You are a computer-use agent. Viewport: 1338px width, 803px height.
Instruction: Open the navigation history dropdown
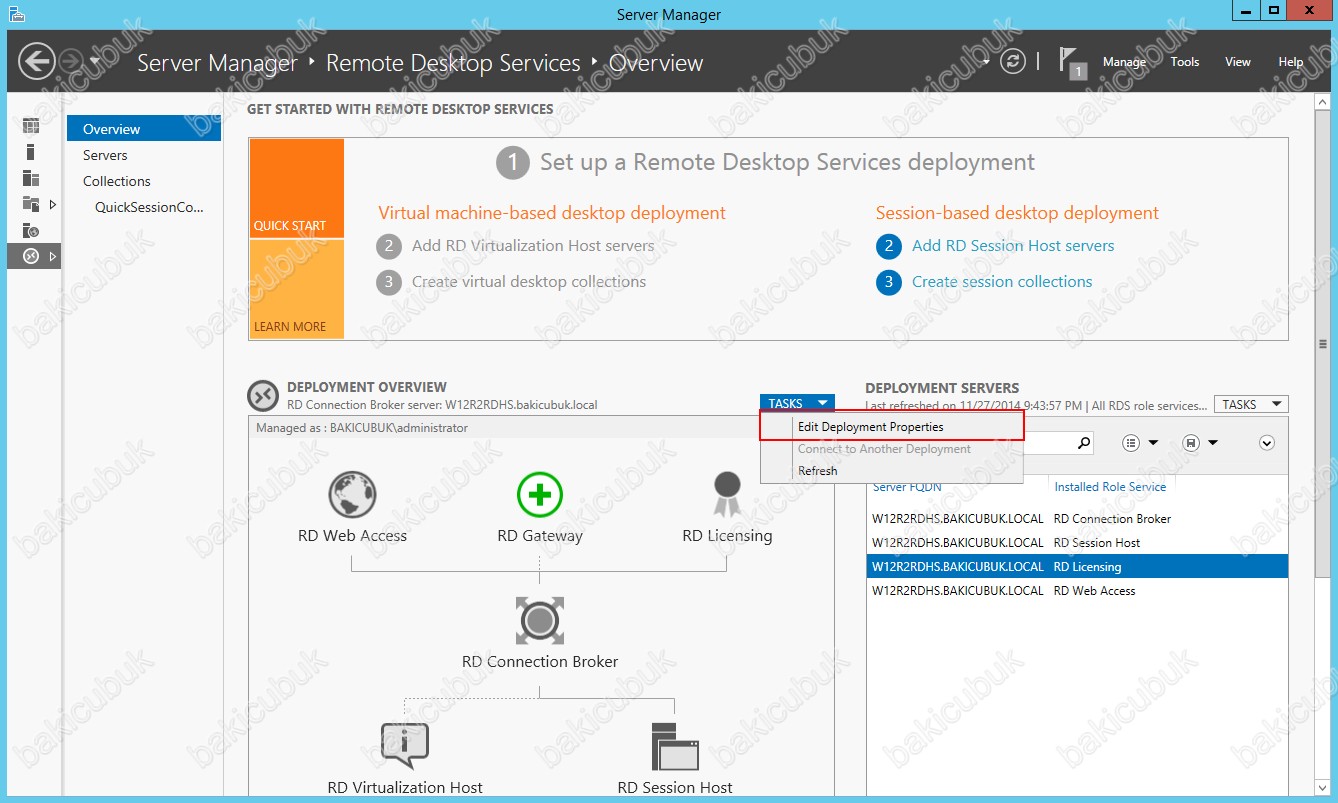pos(95,62)
